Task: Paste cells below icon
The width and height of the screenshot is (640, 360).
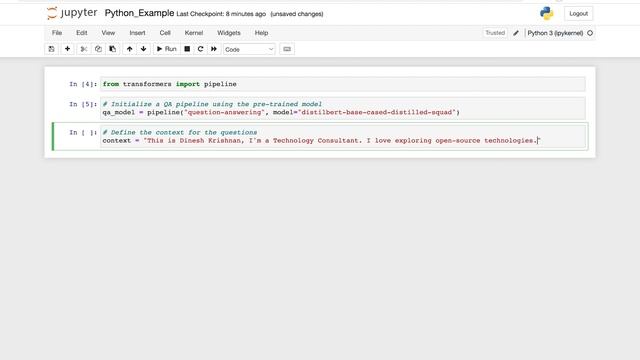Action: (113, 49)
